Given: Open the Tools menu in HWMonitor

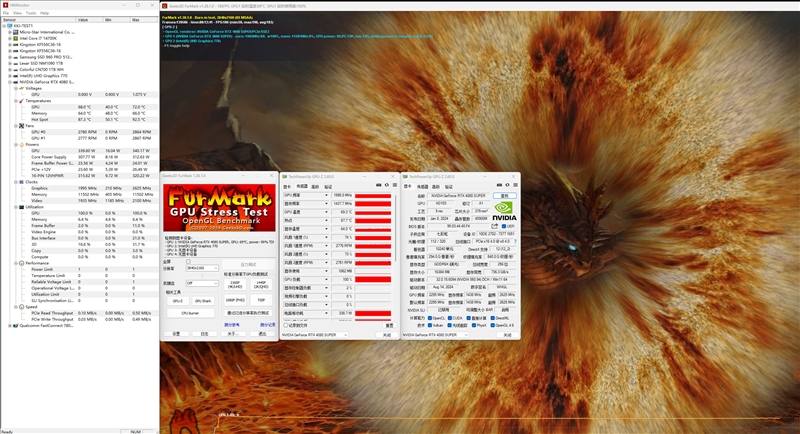Looking at the screenshot, I should pos(31,13).
